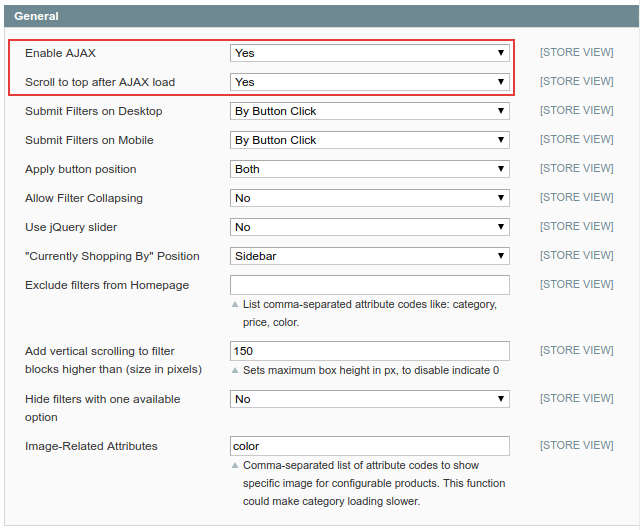This screenshot has width=644, height=530.
Task: Expand Submit Filters on Mobile dropdown
Action: [369, 140]
